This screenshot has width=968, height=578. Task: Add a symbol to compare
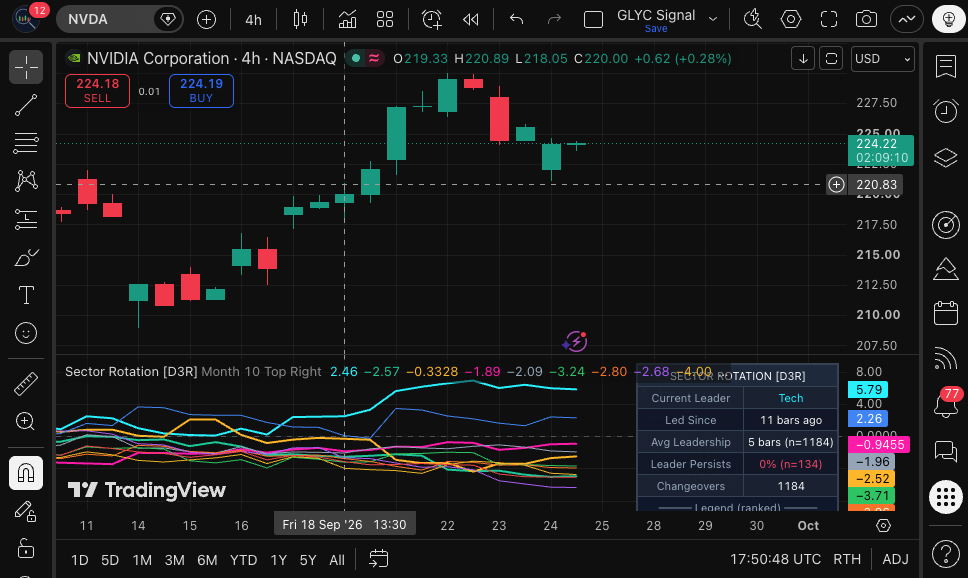click(x=206, y=19)
